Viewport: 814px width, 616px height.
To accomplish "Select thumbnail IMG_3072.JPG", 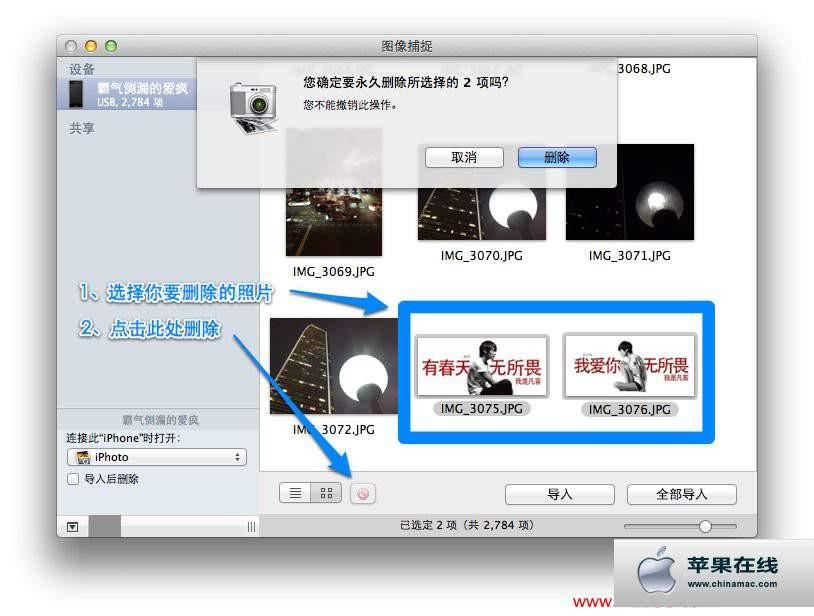I will tap(334, 366).
